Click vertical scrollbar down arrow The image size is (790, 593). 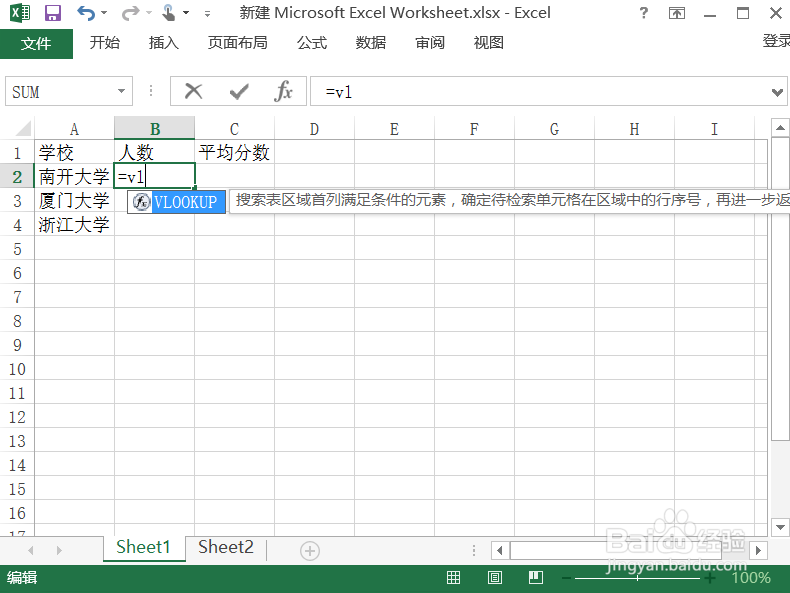pos(780,528)
